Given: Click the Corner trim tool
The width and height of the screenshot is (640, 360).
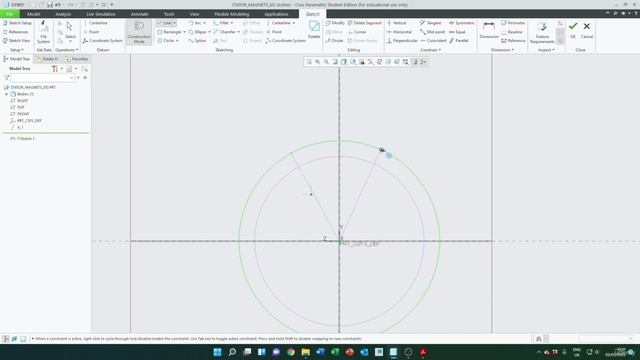Looking at the screenshot, I should coord(357,32).
